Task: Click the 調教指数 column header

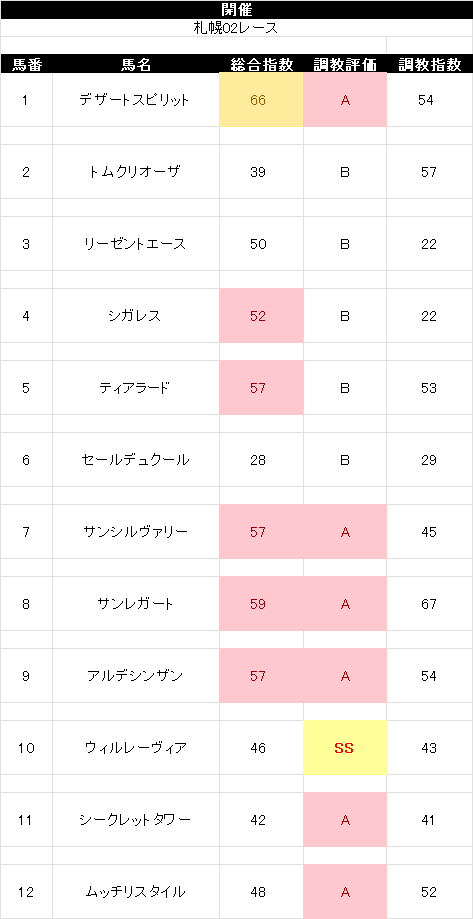Action: (x=430, y=64)
